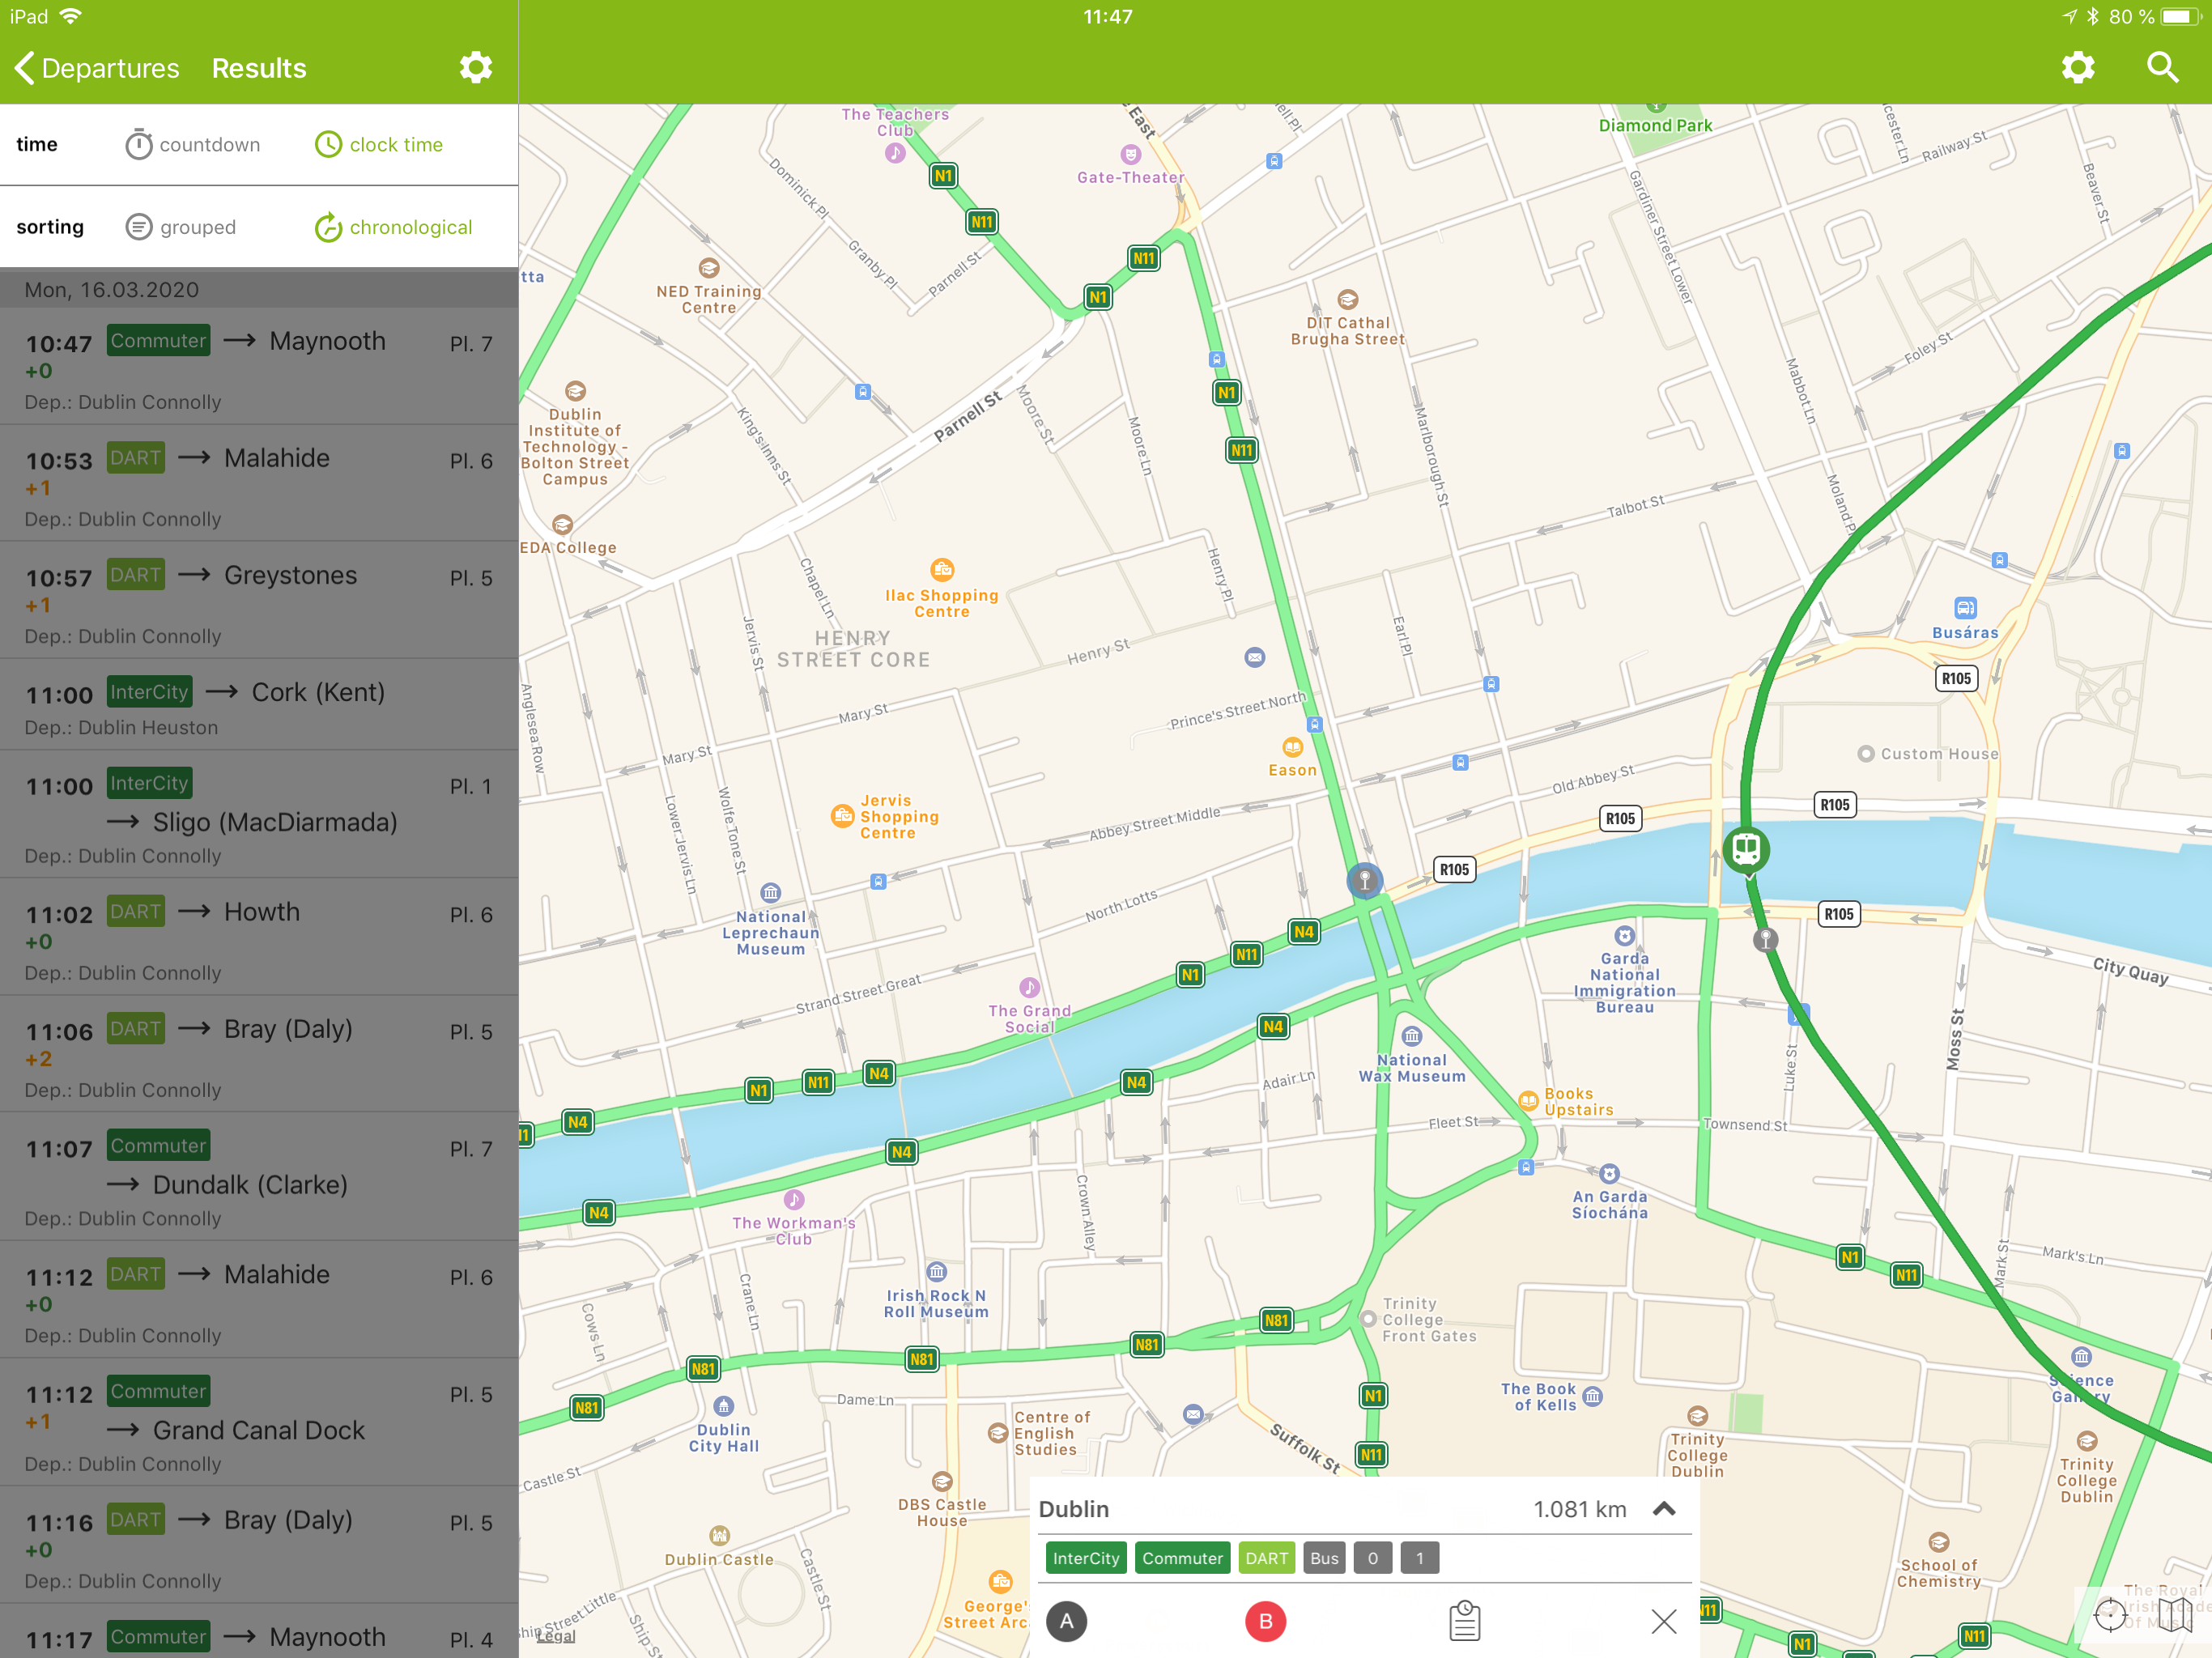Image resolution: width=2212 pixels, height=1658 pixels.
Task: Choose chronological sorting
Action: 393,227
